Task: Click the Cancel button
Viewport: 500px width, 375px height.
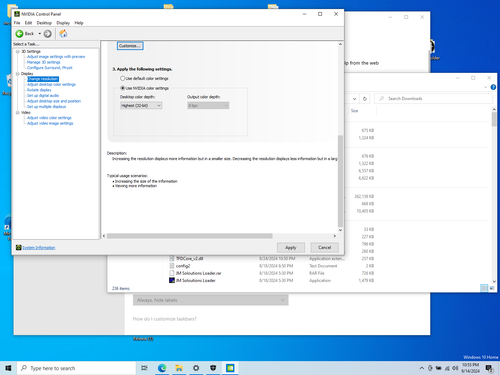Action: pyautogui.click(x=324, y=247)
